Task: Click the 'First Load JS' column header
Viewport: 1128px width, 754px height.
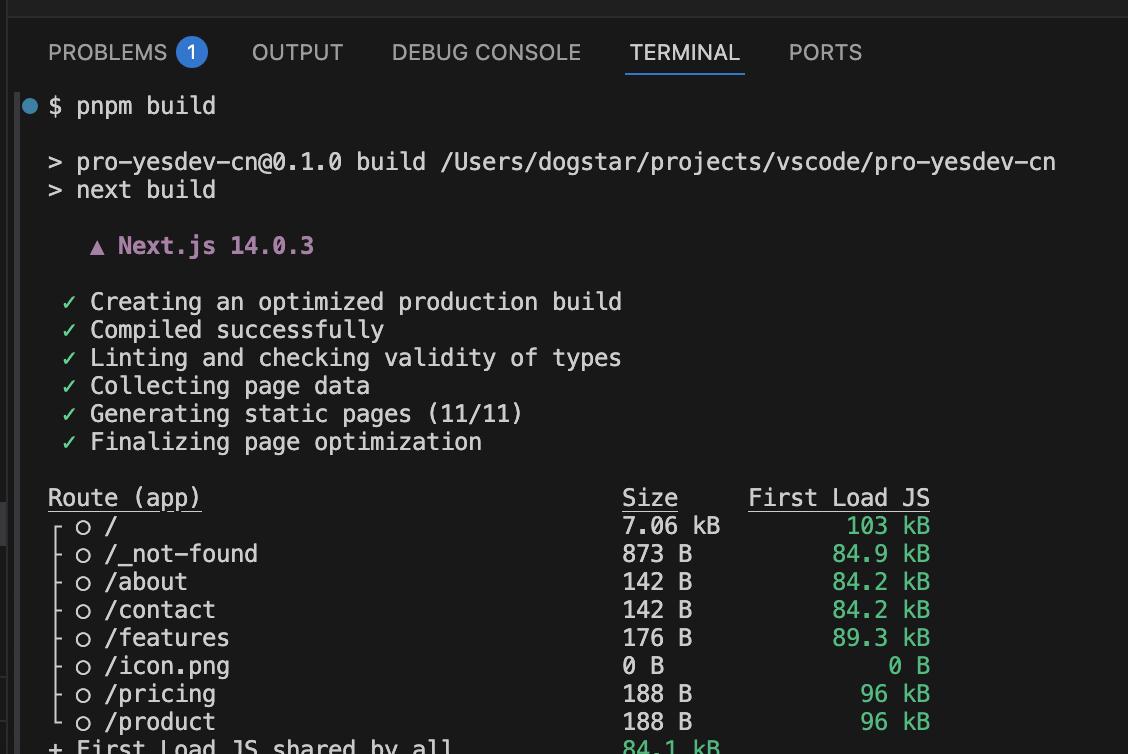Action: click(839, 498)
